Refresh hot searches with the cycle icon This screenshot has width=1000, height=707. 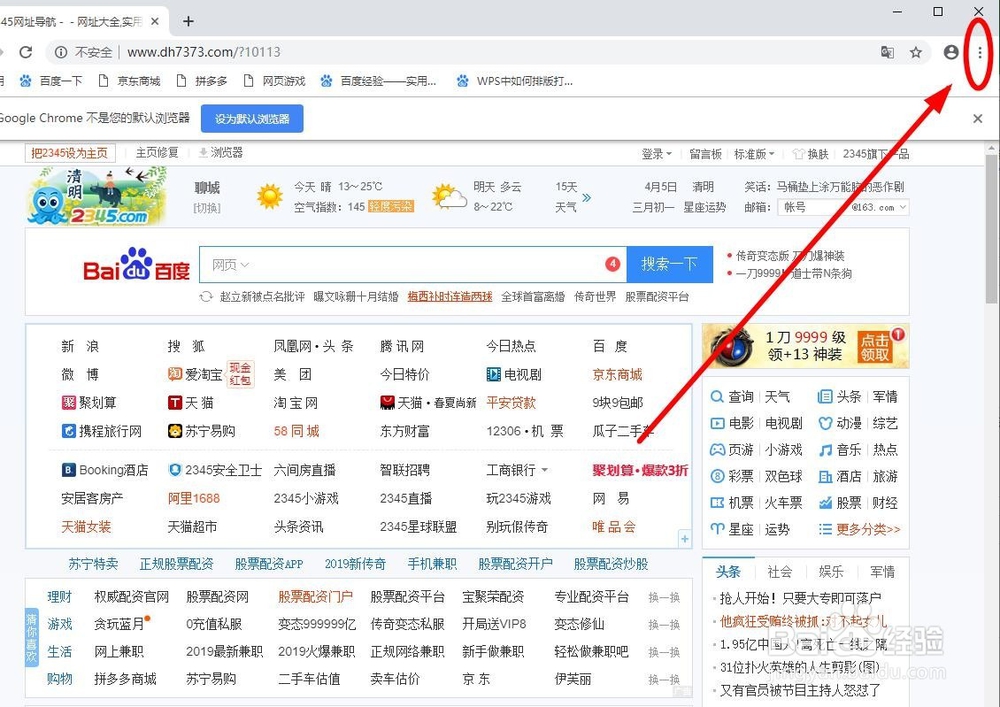click(206, 296)
